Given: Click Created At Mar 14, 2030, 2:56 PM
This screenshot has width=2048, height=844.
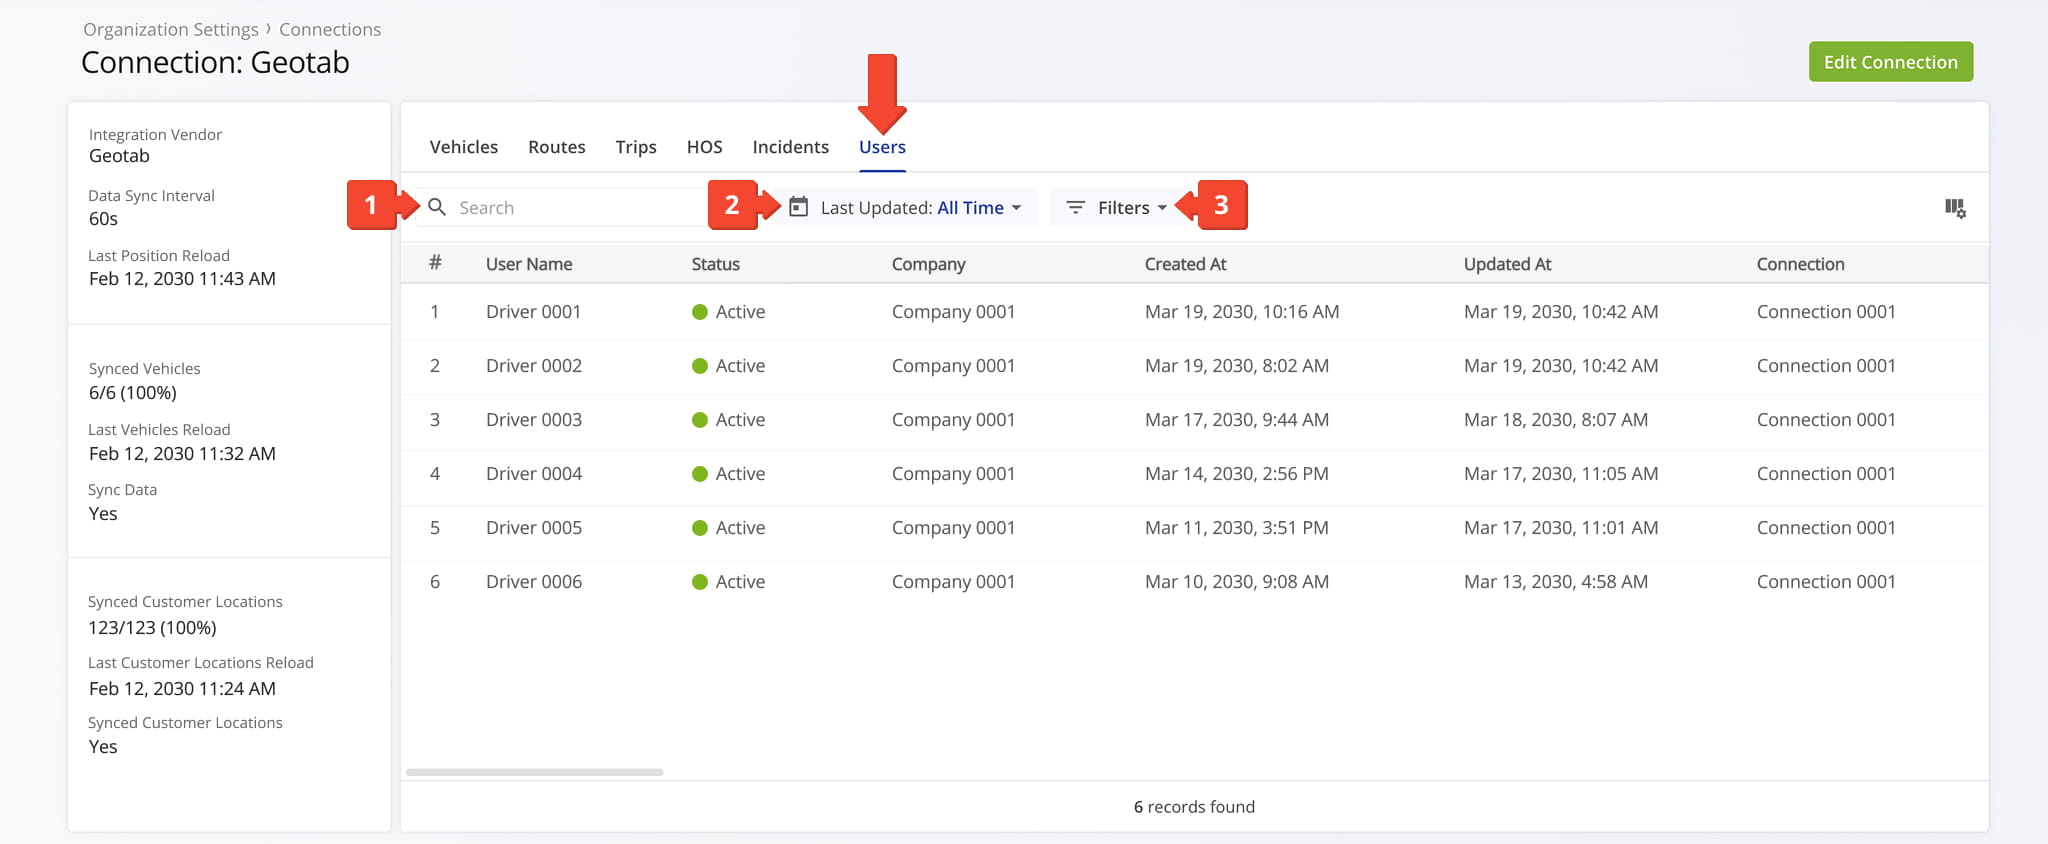Looking at the screenshot, I should (x=1237, y=474).
